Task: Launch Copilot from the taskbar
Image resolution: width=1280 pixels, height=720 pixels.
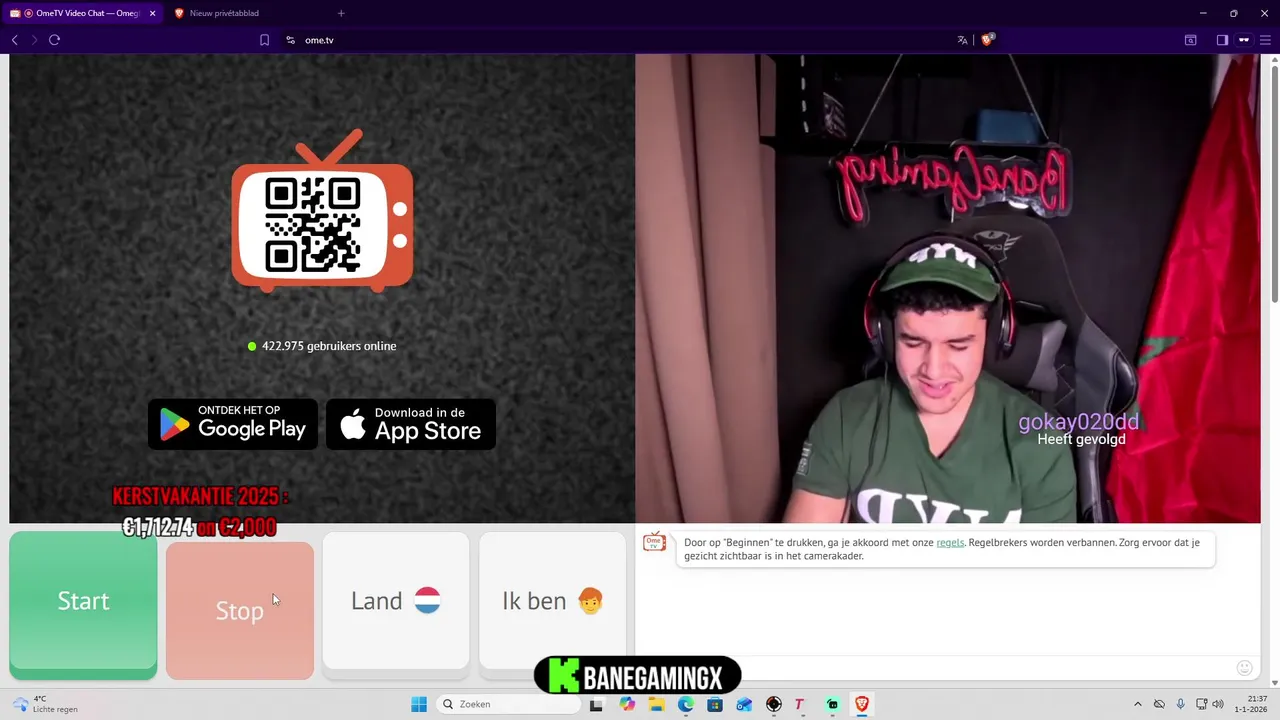Action: [x=627, y=704]
